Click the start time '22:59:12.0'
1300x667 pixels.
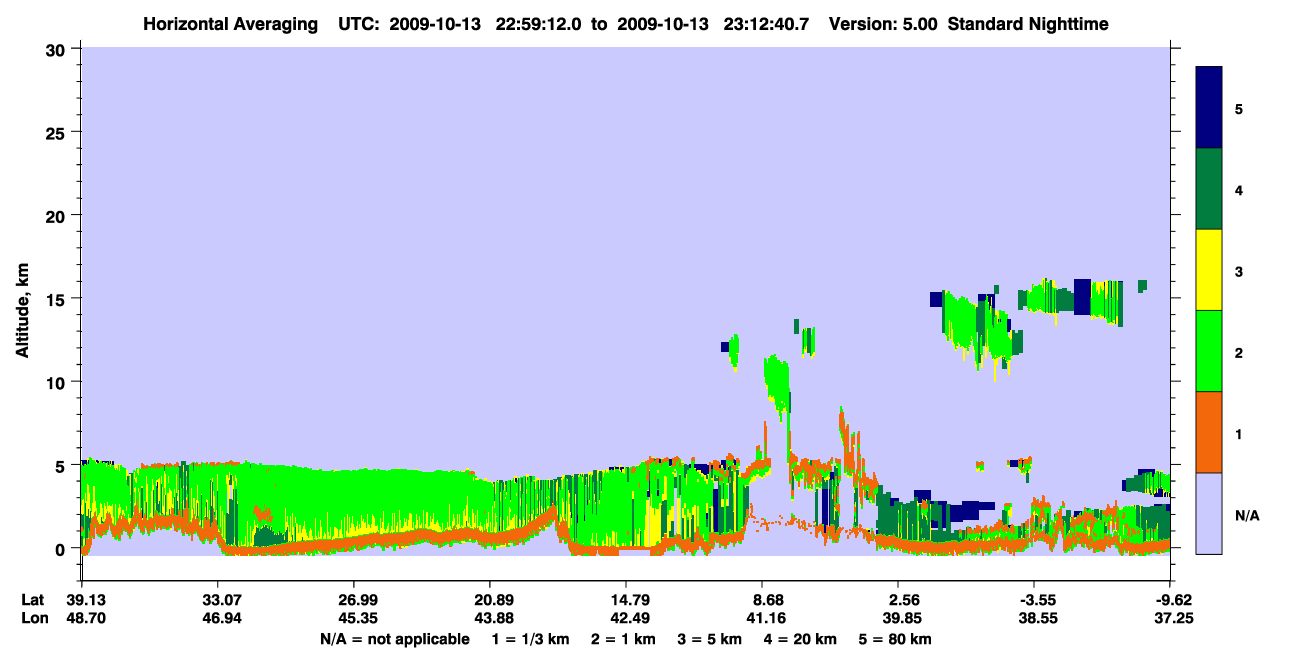coord(540,23)
